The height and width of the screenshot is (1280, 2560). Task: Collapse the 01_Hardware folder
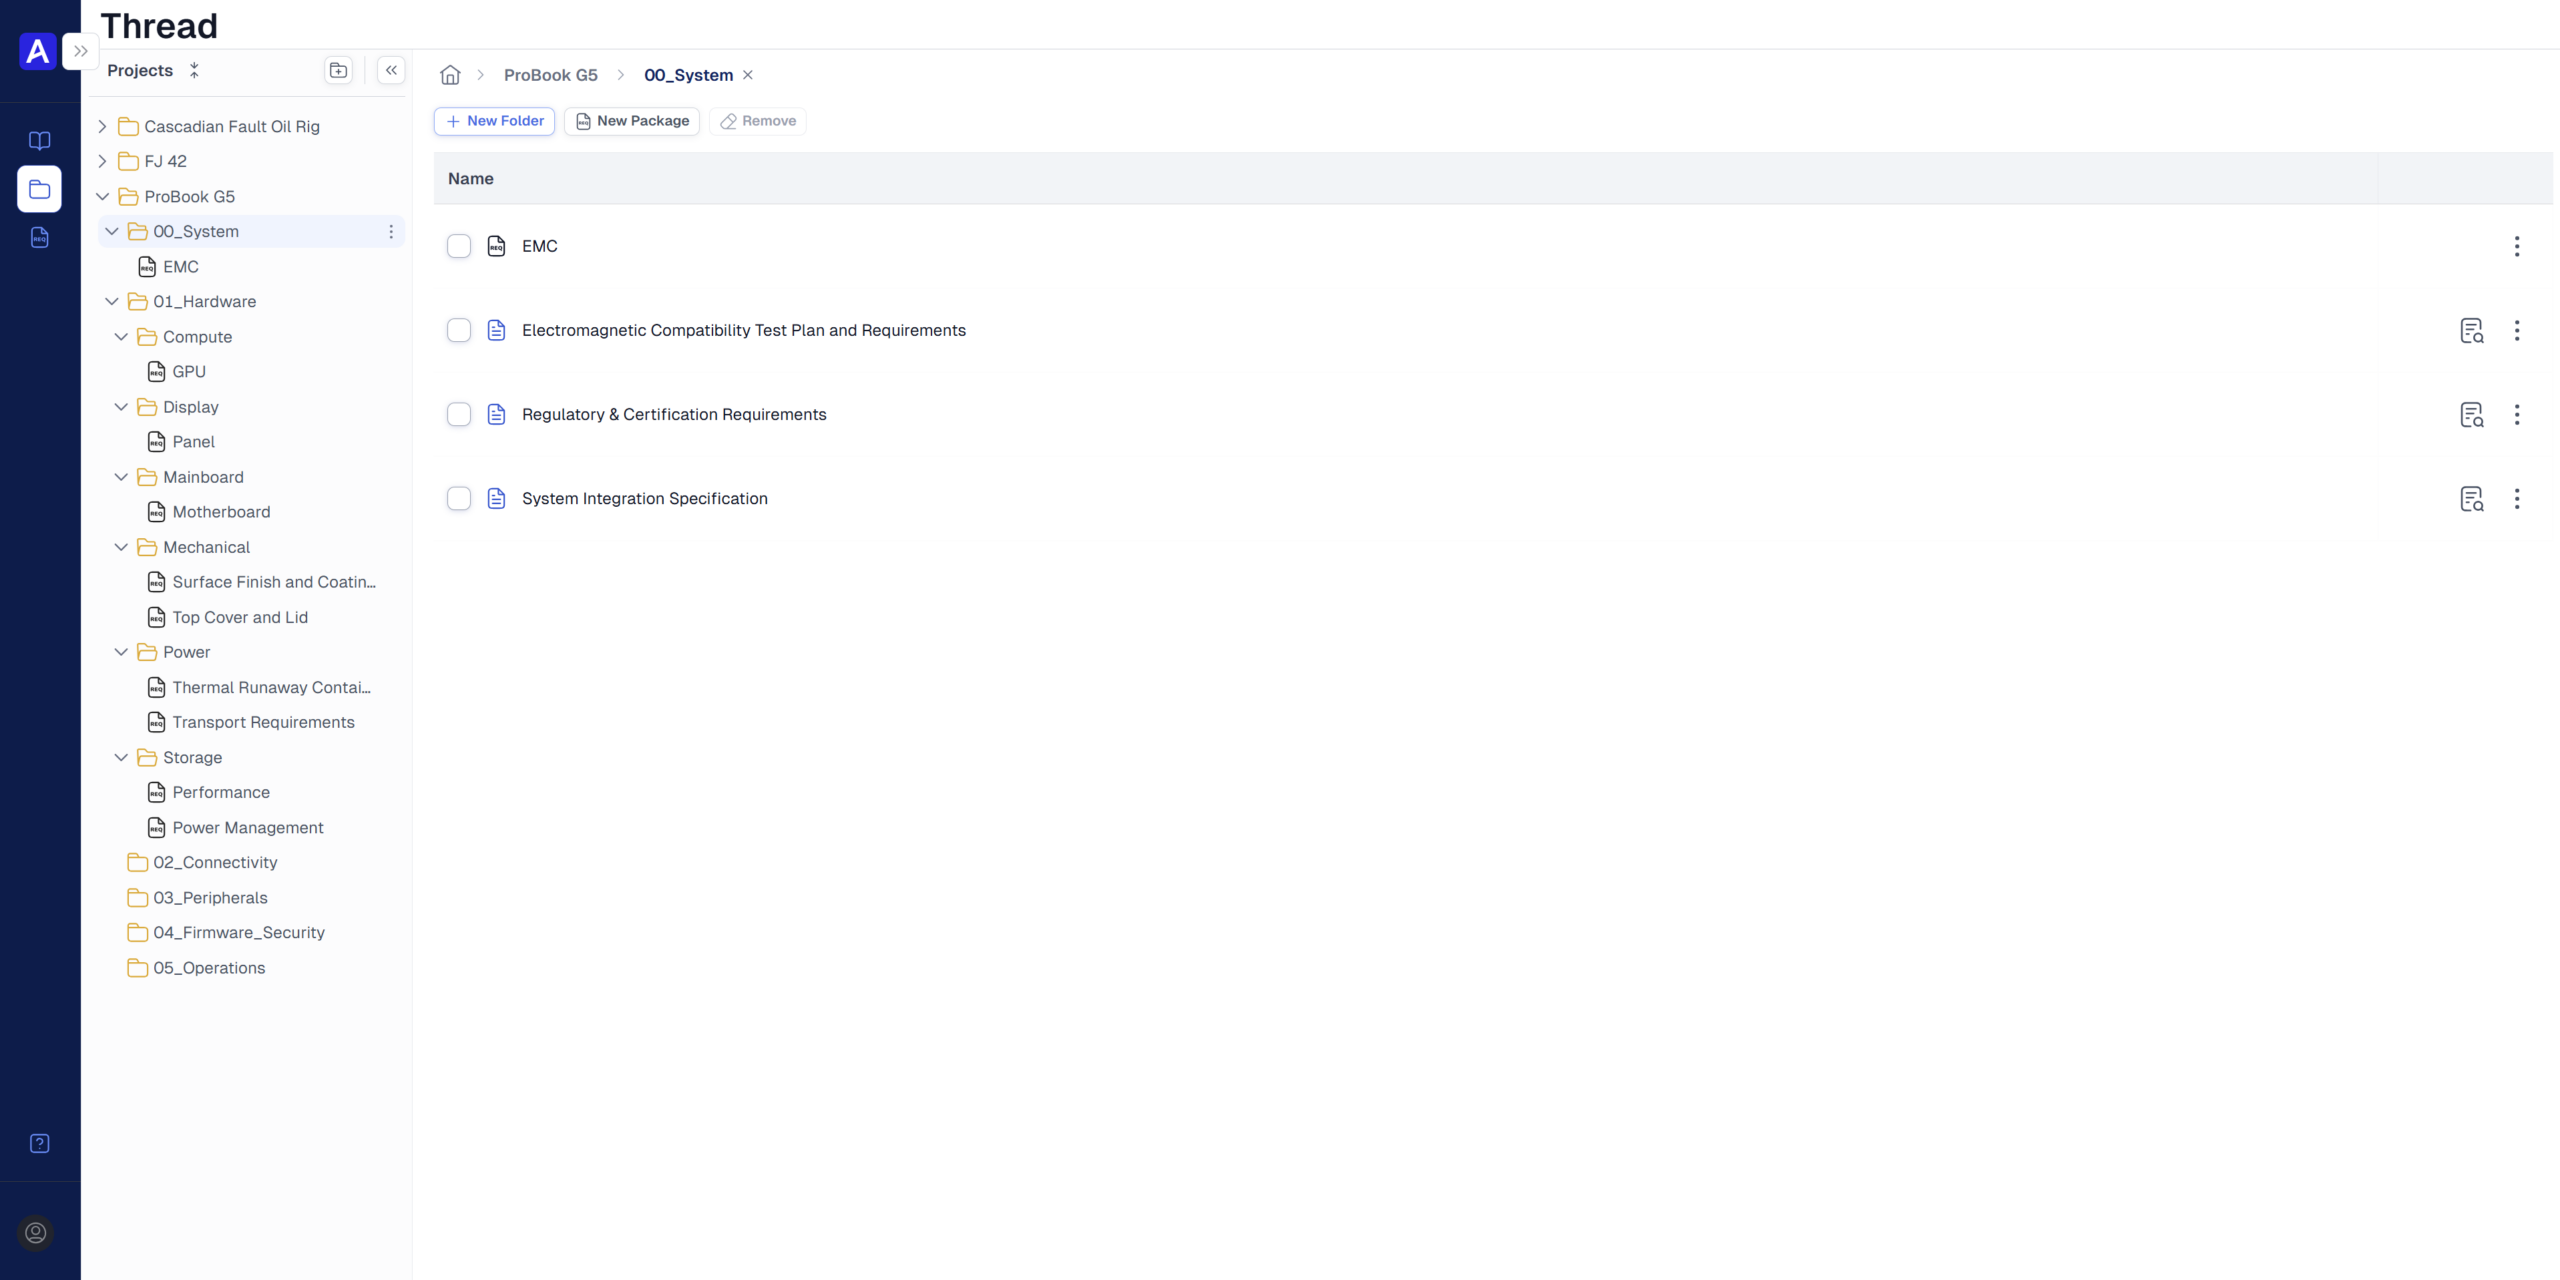coord(112,301)
